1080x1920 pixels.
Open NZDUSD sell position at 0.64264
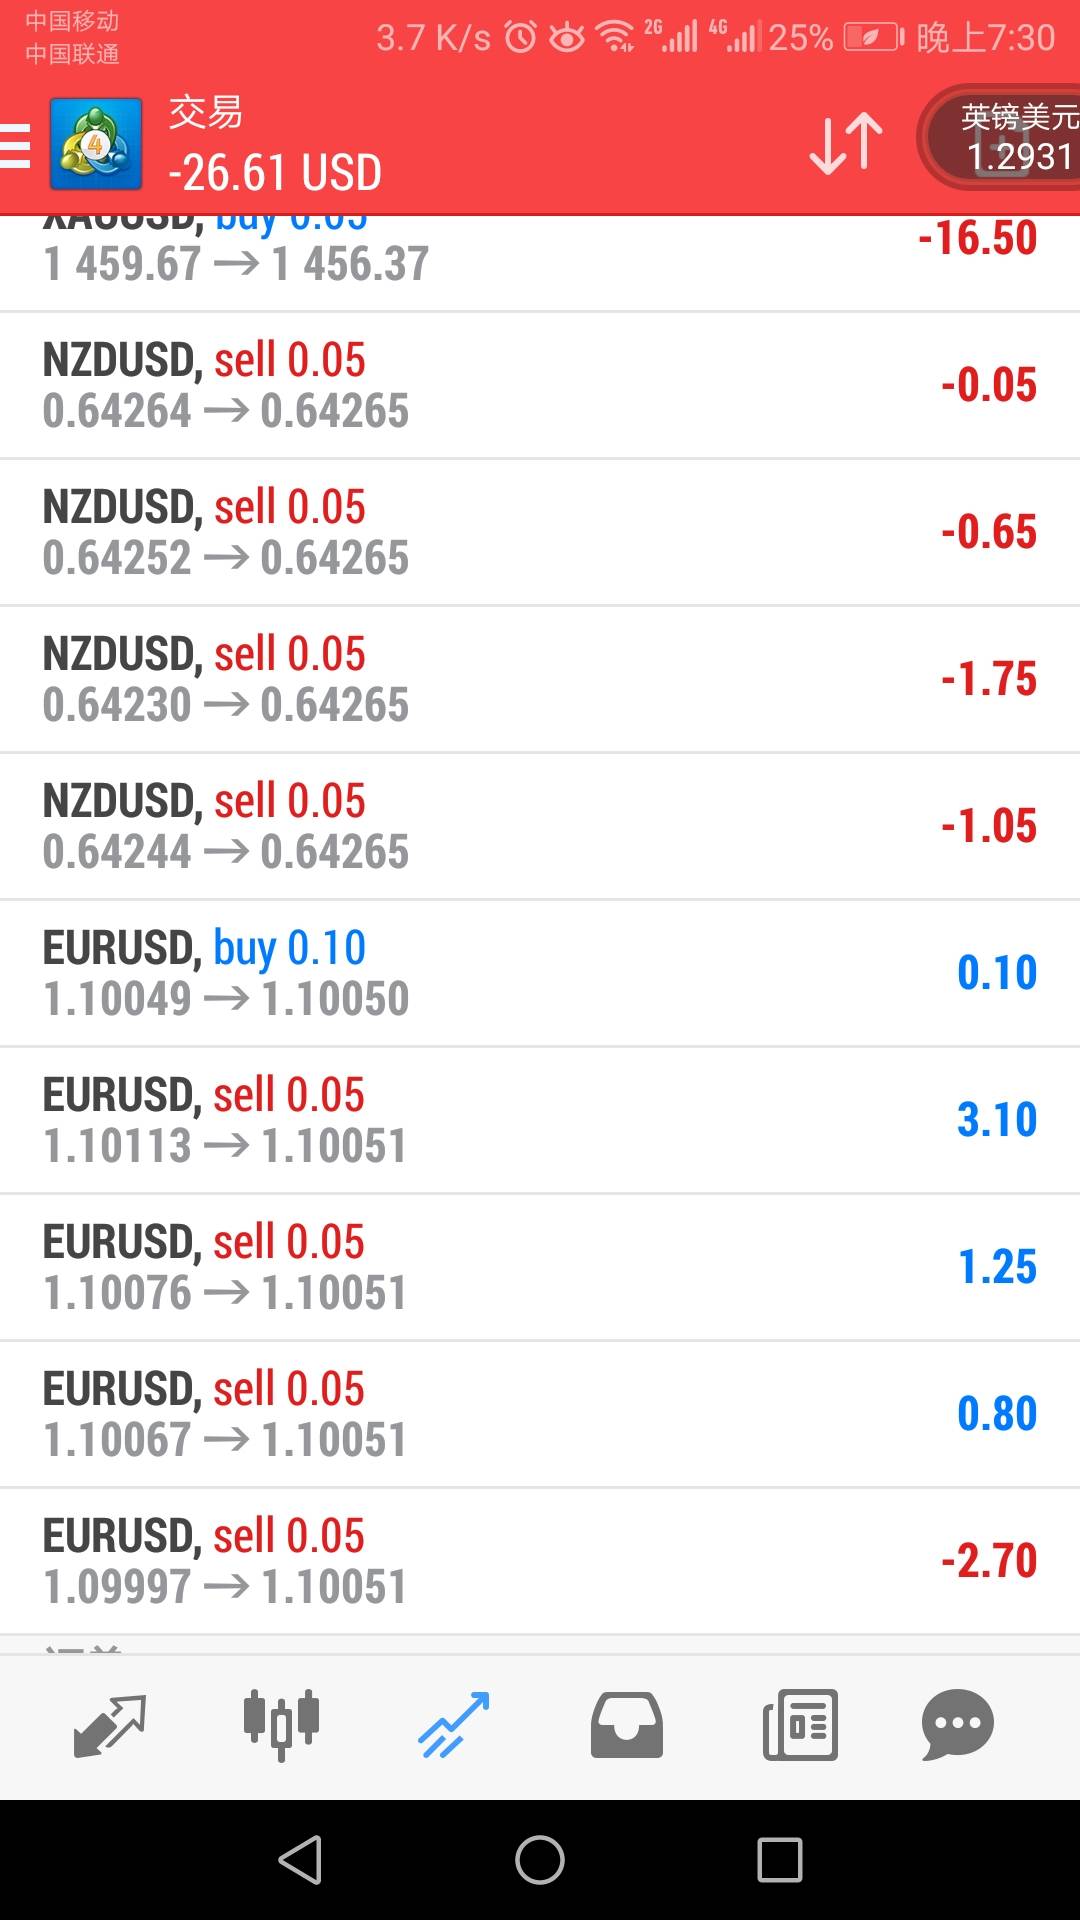[x=540, y=385]
